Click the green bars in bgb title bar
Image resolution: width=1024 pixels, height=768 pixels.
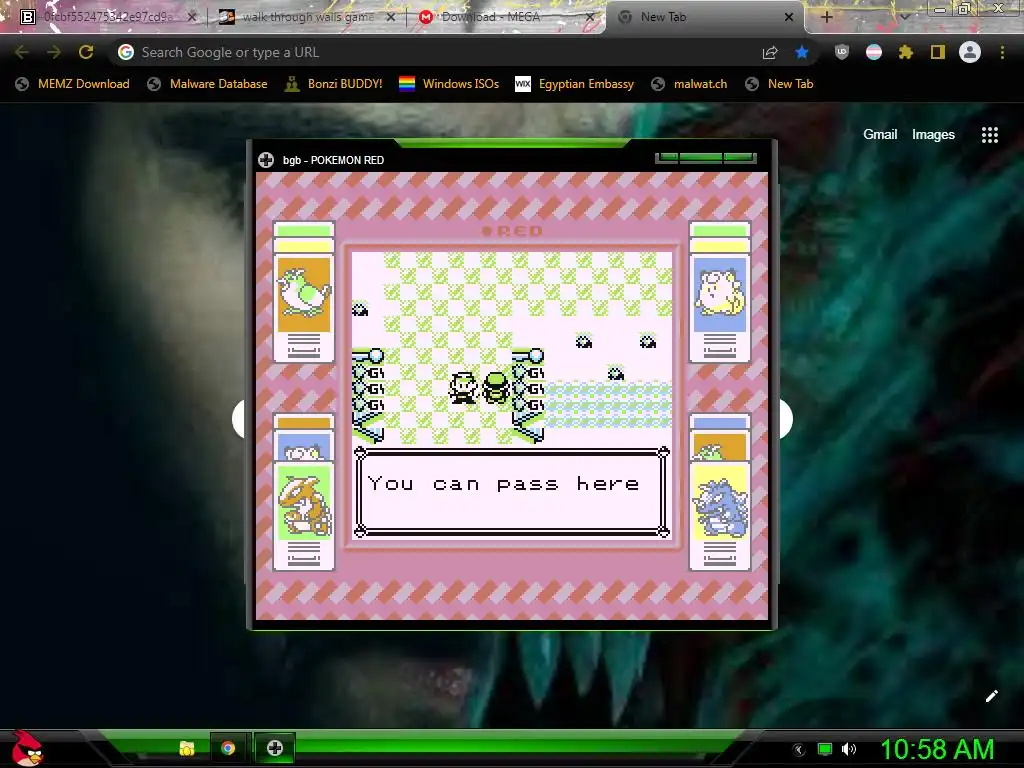click(706, 158)
